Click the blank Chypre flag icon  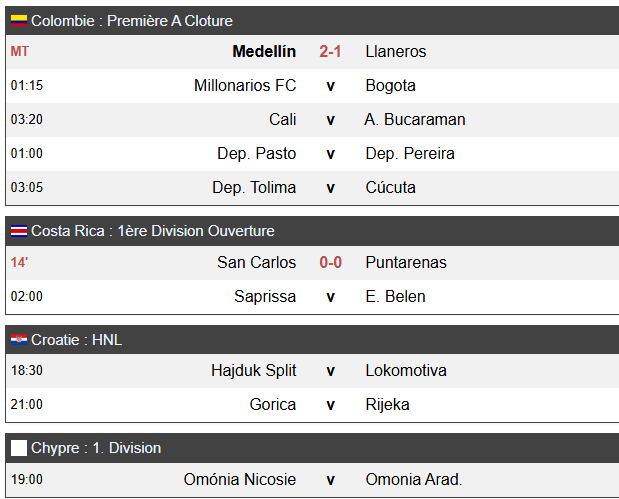tap(19, 448)
